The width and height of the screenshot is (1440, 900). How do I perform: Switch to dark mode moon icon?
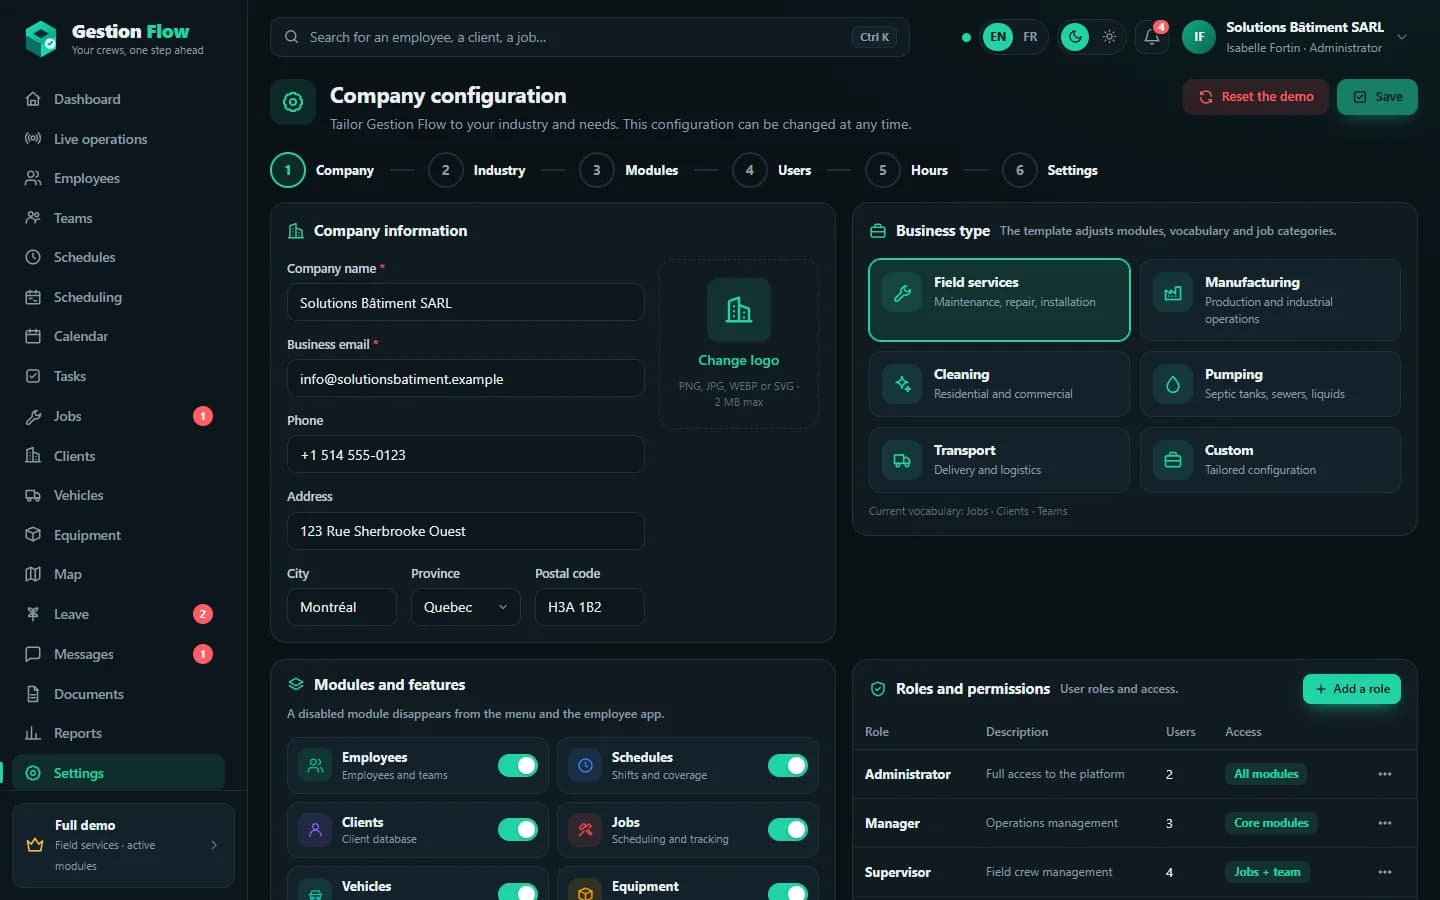click(x=1075, y=37)
